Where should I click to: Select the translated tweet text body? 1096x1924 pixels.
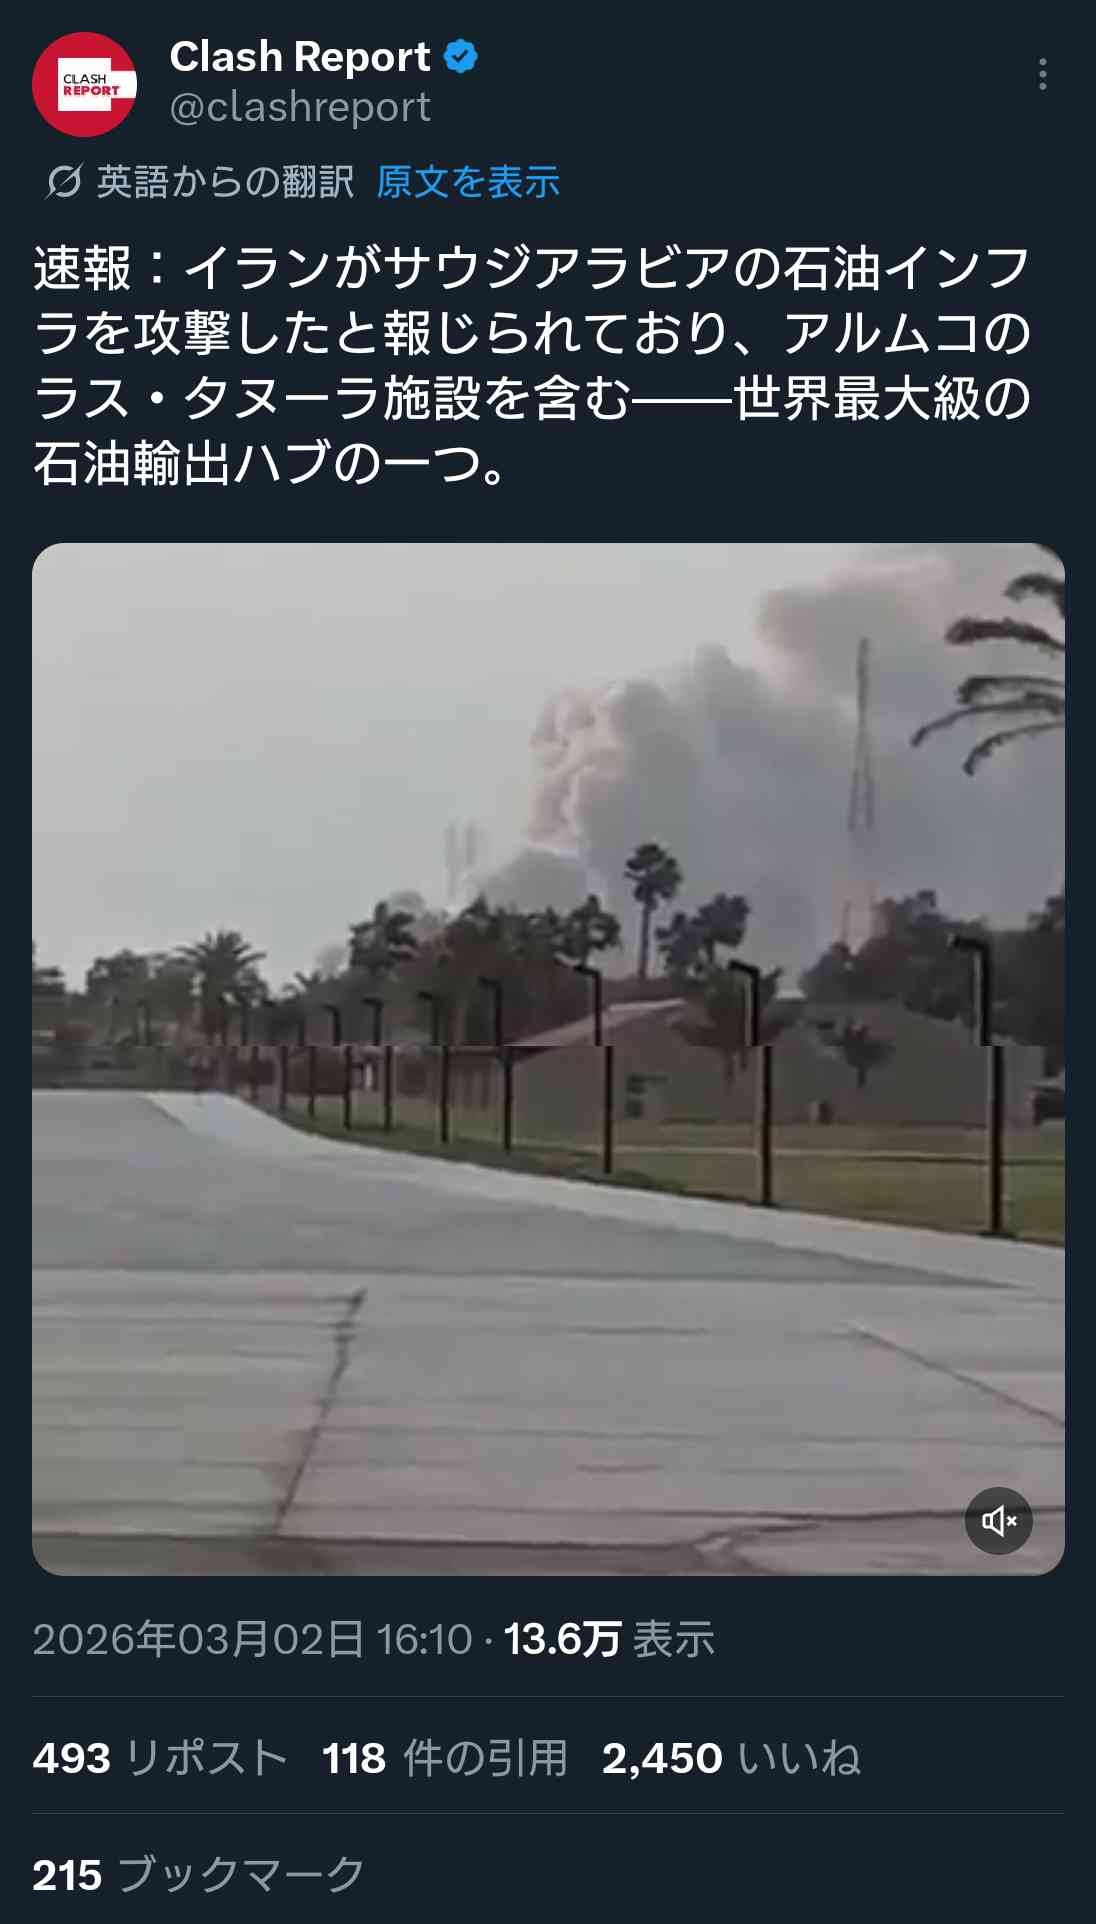pyautogui.click(x=532, y=365)
